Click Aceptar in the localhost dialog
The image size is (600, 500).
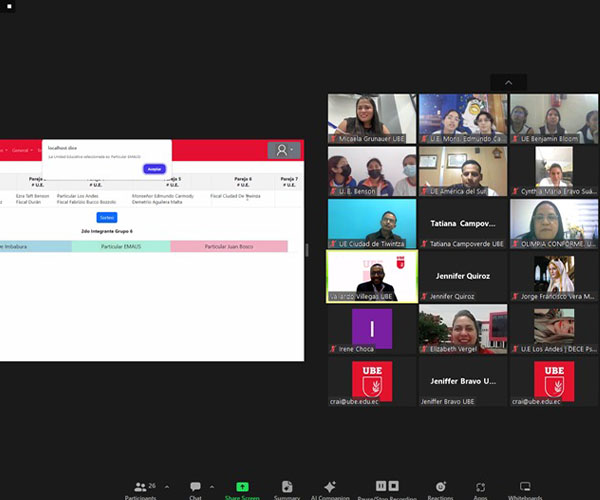point(154,169)
